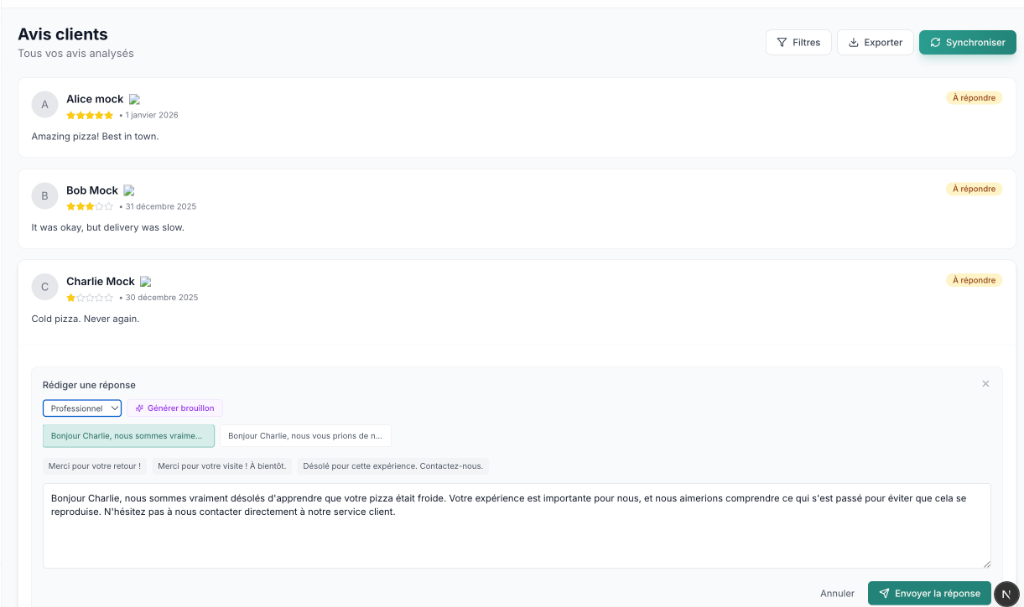Insert 'Merci pour votre retour !' template
Screen dimensions: 1024x607
click(95, 466)
